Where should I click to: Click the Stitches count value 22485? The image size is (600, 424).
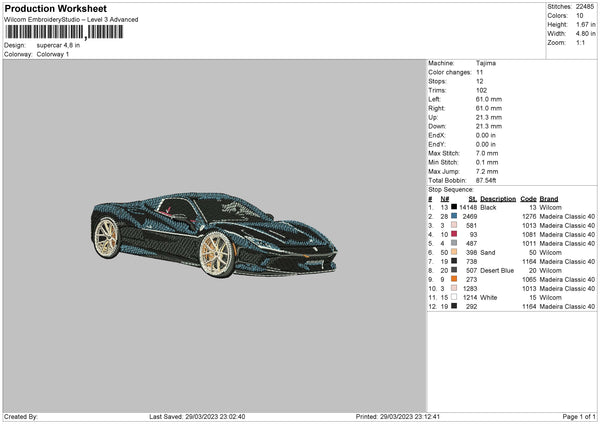point(587,8)
